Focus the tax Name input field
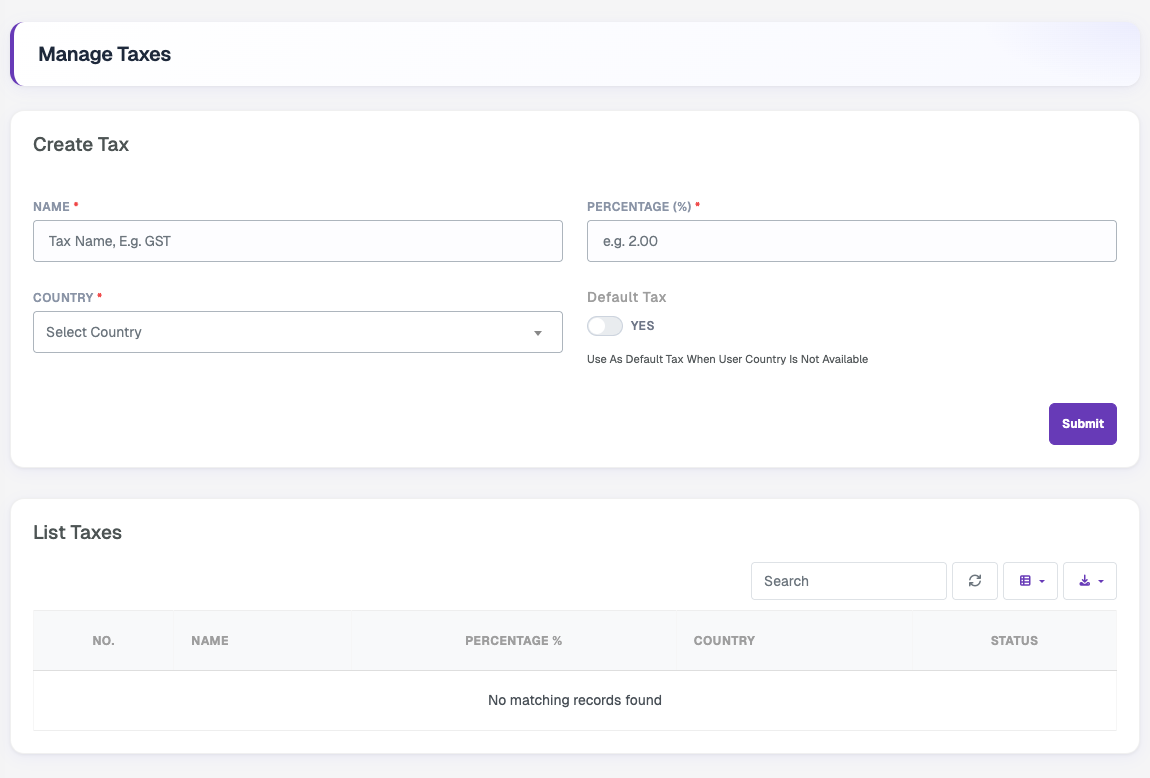 point(298,241)
